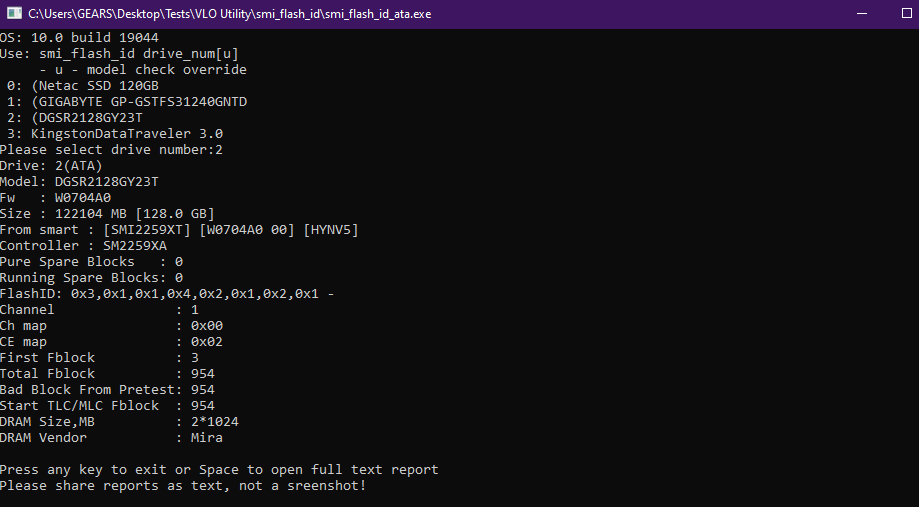Screen dimensions: 919x507
Task: Click the console app icon in title bar
Action: [14, 14]
